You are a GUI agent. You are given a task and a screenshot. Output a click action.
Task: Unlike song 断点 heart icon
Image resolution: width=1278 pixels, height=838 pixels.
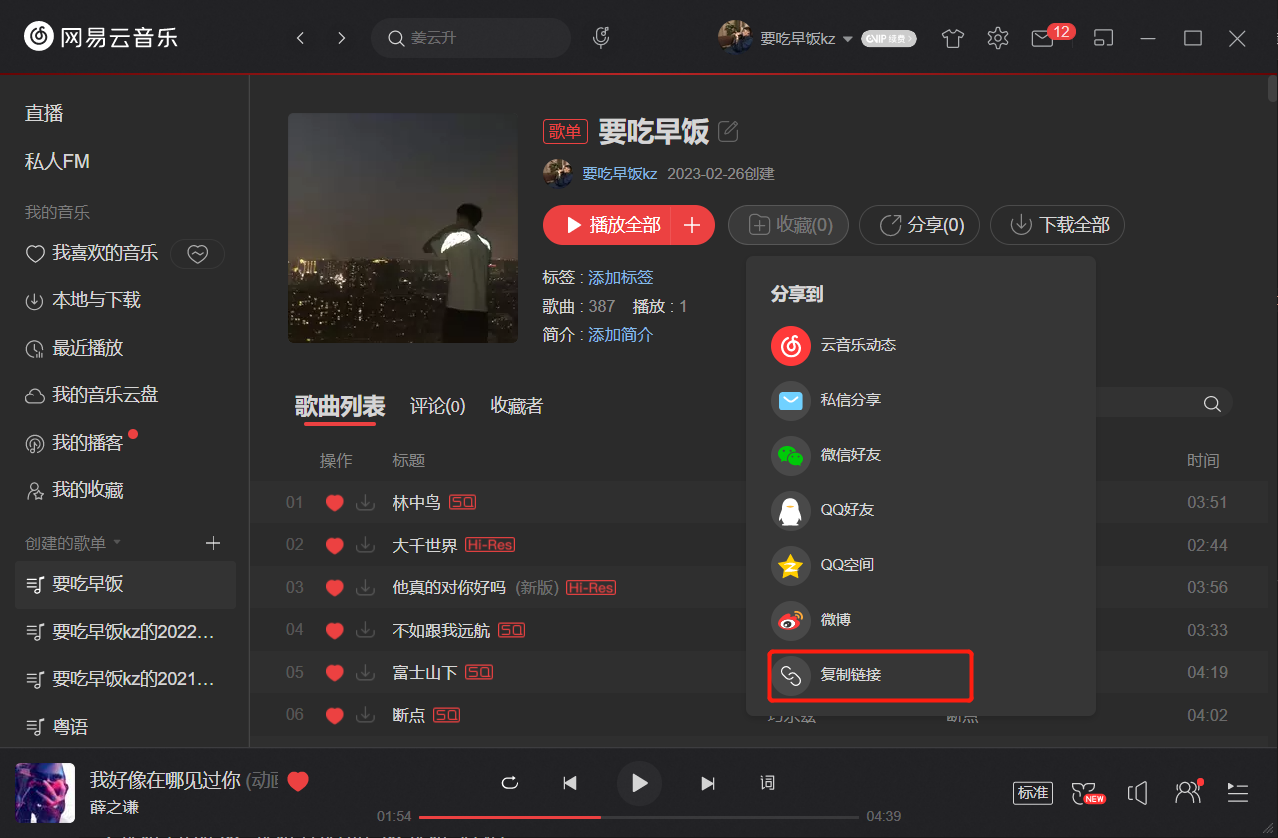(335, 716)
